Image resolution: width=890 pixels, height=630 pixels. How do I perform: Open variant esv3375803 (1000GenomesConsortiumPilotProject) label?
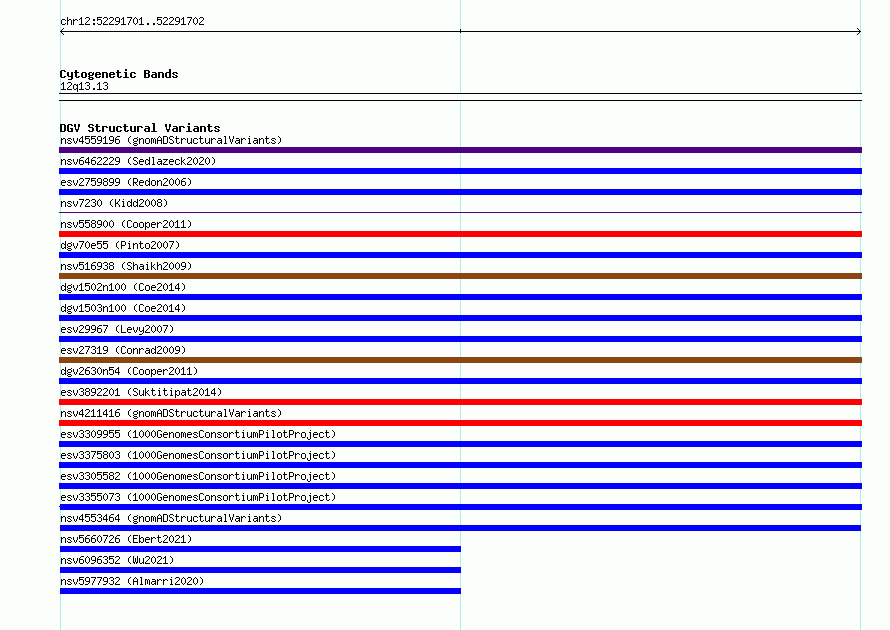pyautogui.click(x=198, y=455)
